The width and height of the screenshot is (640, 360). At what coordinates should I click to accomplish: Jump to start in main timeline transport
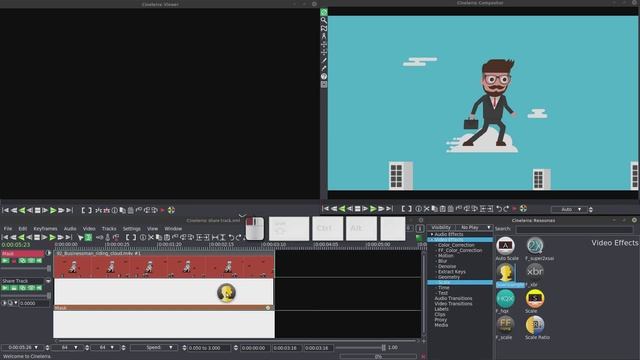click(x=5, y=237)
